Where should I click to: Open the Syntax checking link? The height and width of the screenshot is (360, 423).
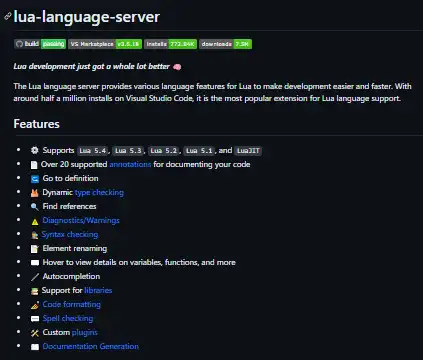tap(70, 234)
